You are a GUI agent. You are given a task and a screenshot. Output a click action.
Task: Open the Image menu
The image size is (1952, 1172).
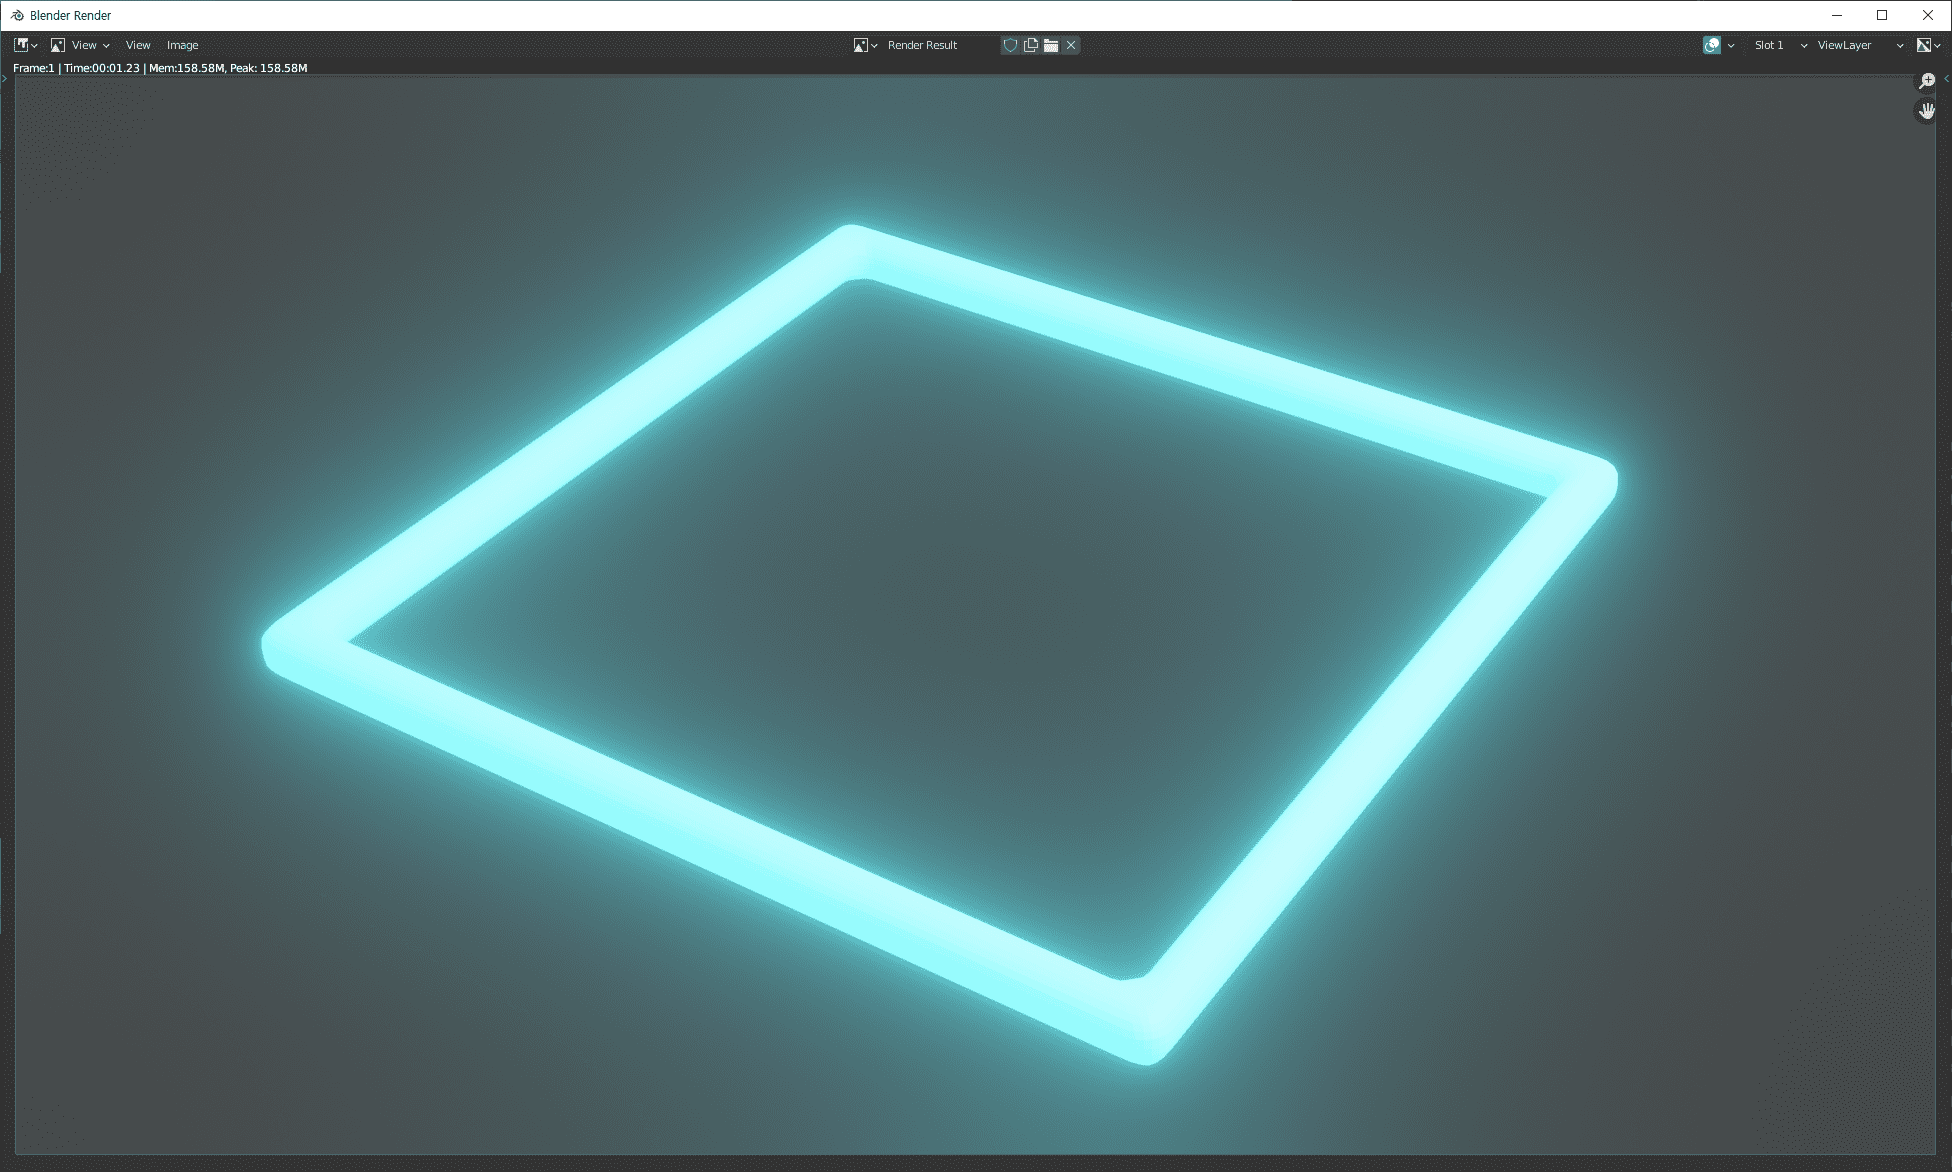coord(182,45)
